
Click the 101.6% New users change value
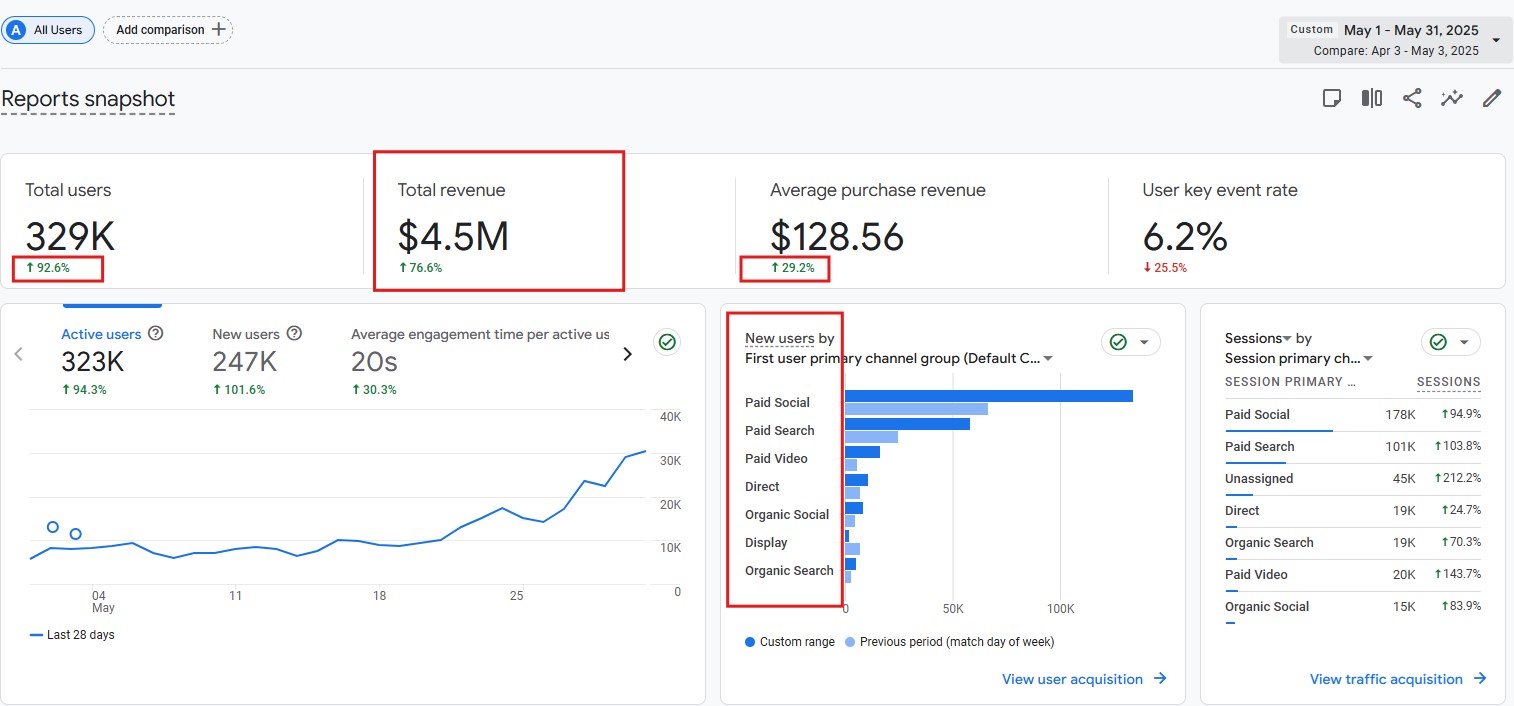point(239,390)
